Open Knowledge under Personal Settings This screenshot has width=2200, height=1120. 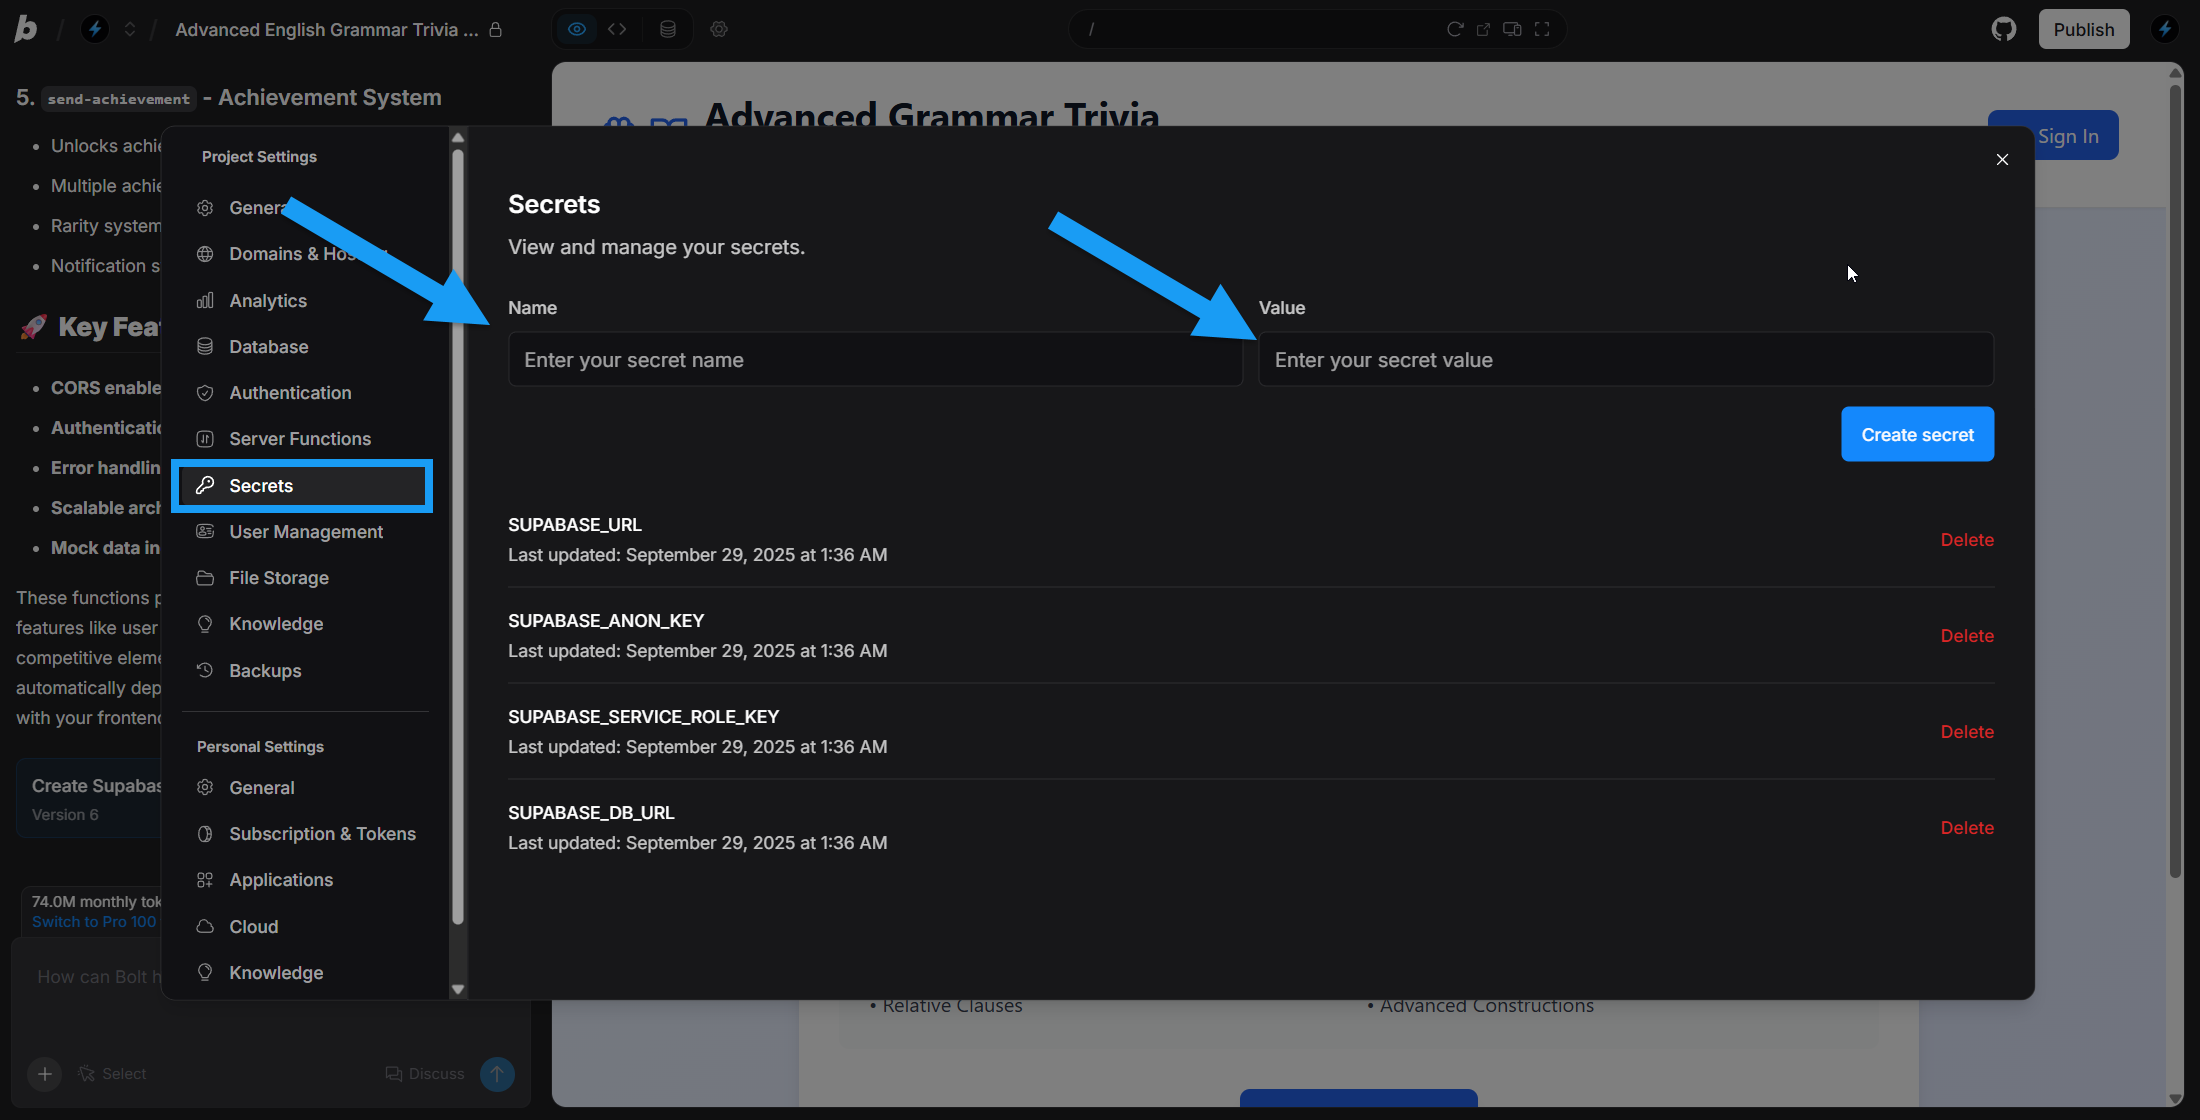coord(304,972)
